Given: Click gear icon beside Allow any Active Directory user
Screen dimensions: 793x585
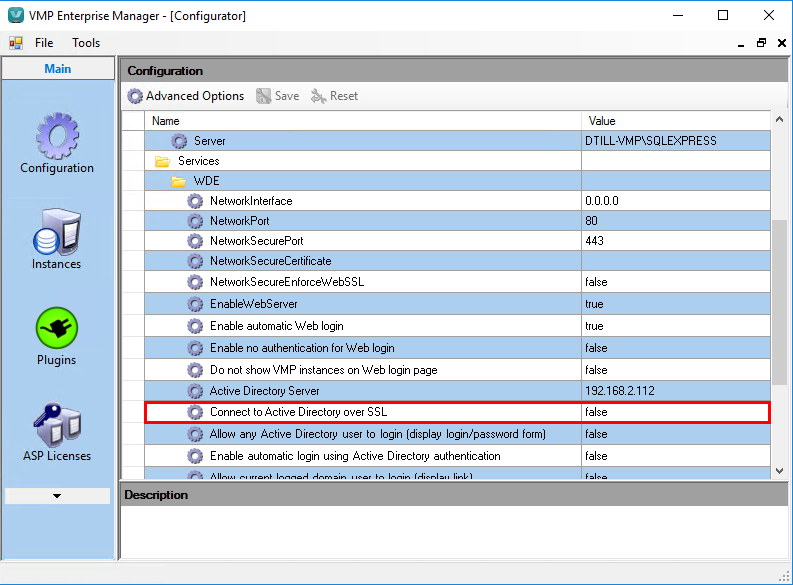Looking at the screenshot, I should 195,434.
